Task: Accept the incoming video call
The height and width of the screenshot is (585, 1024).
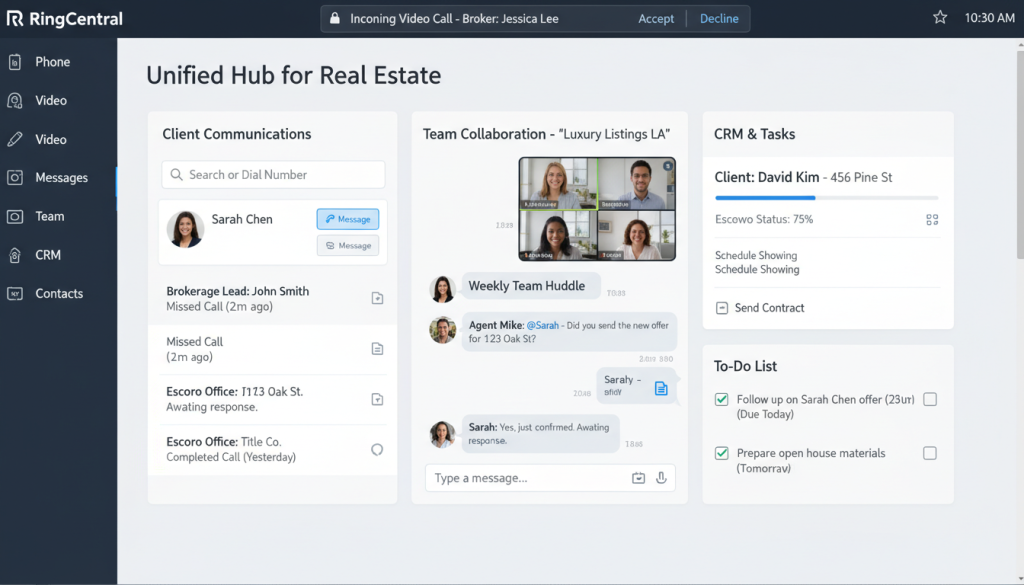Action: pyautogui.click(x=656, y=18)
